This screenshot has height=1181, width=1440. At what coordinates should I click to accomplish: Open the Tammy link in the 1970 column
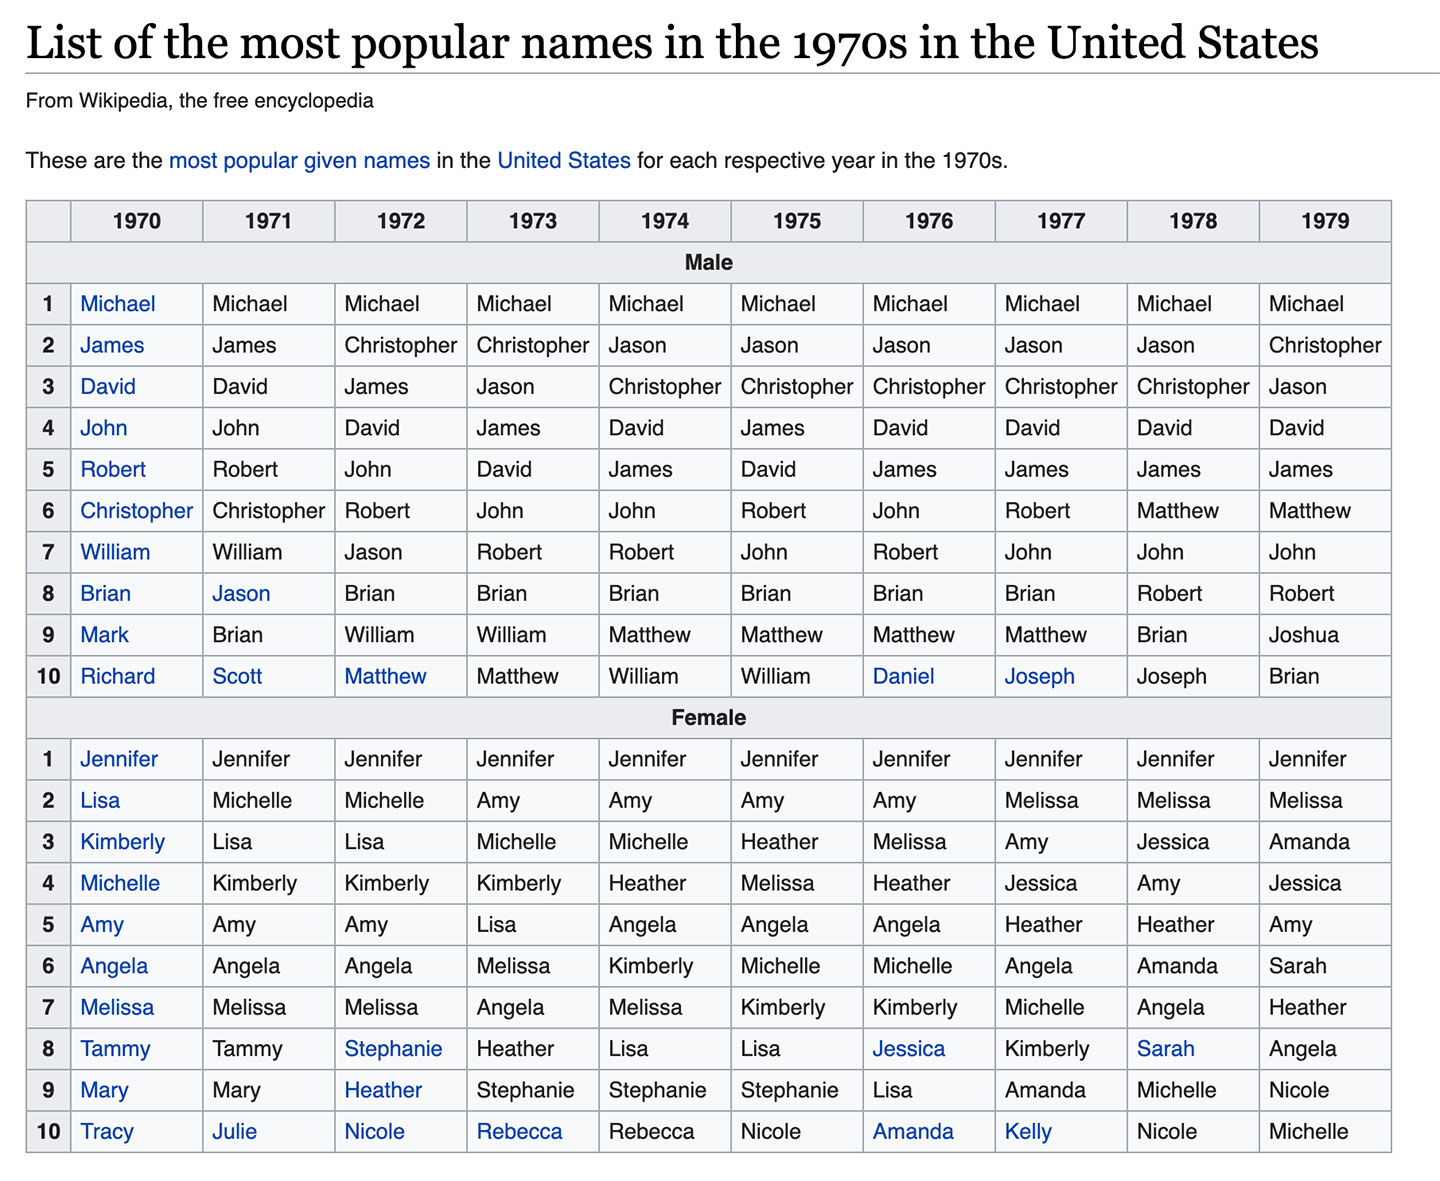[115, 1049]
